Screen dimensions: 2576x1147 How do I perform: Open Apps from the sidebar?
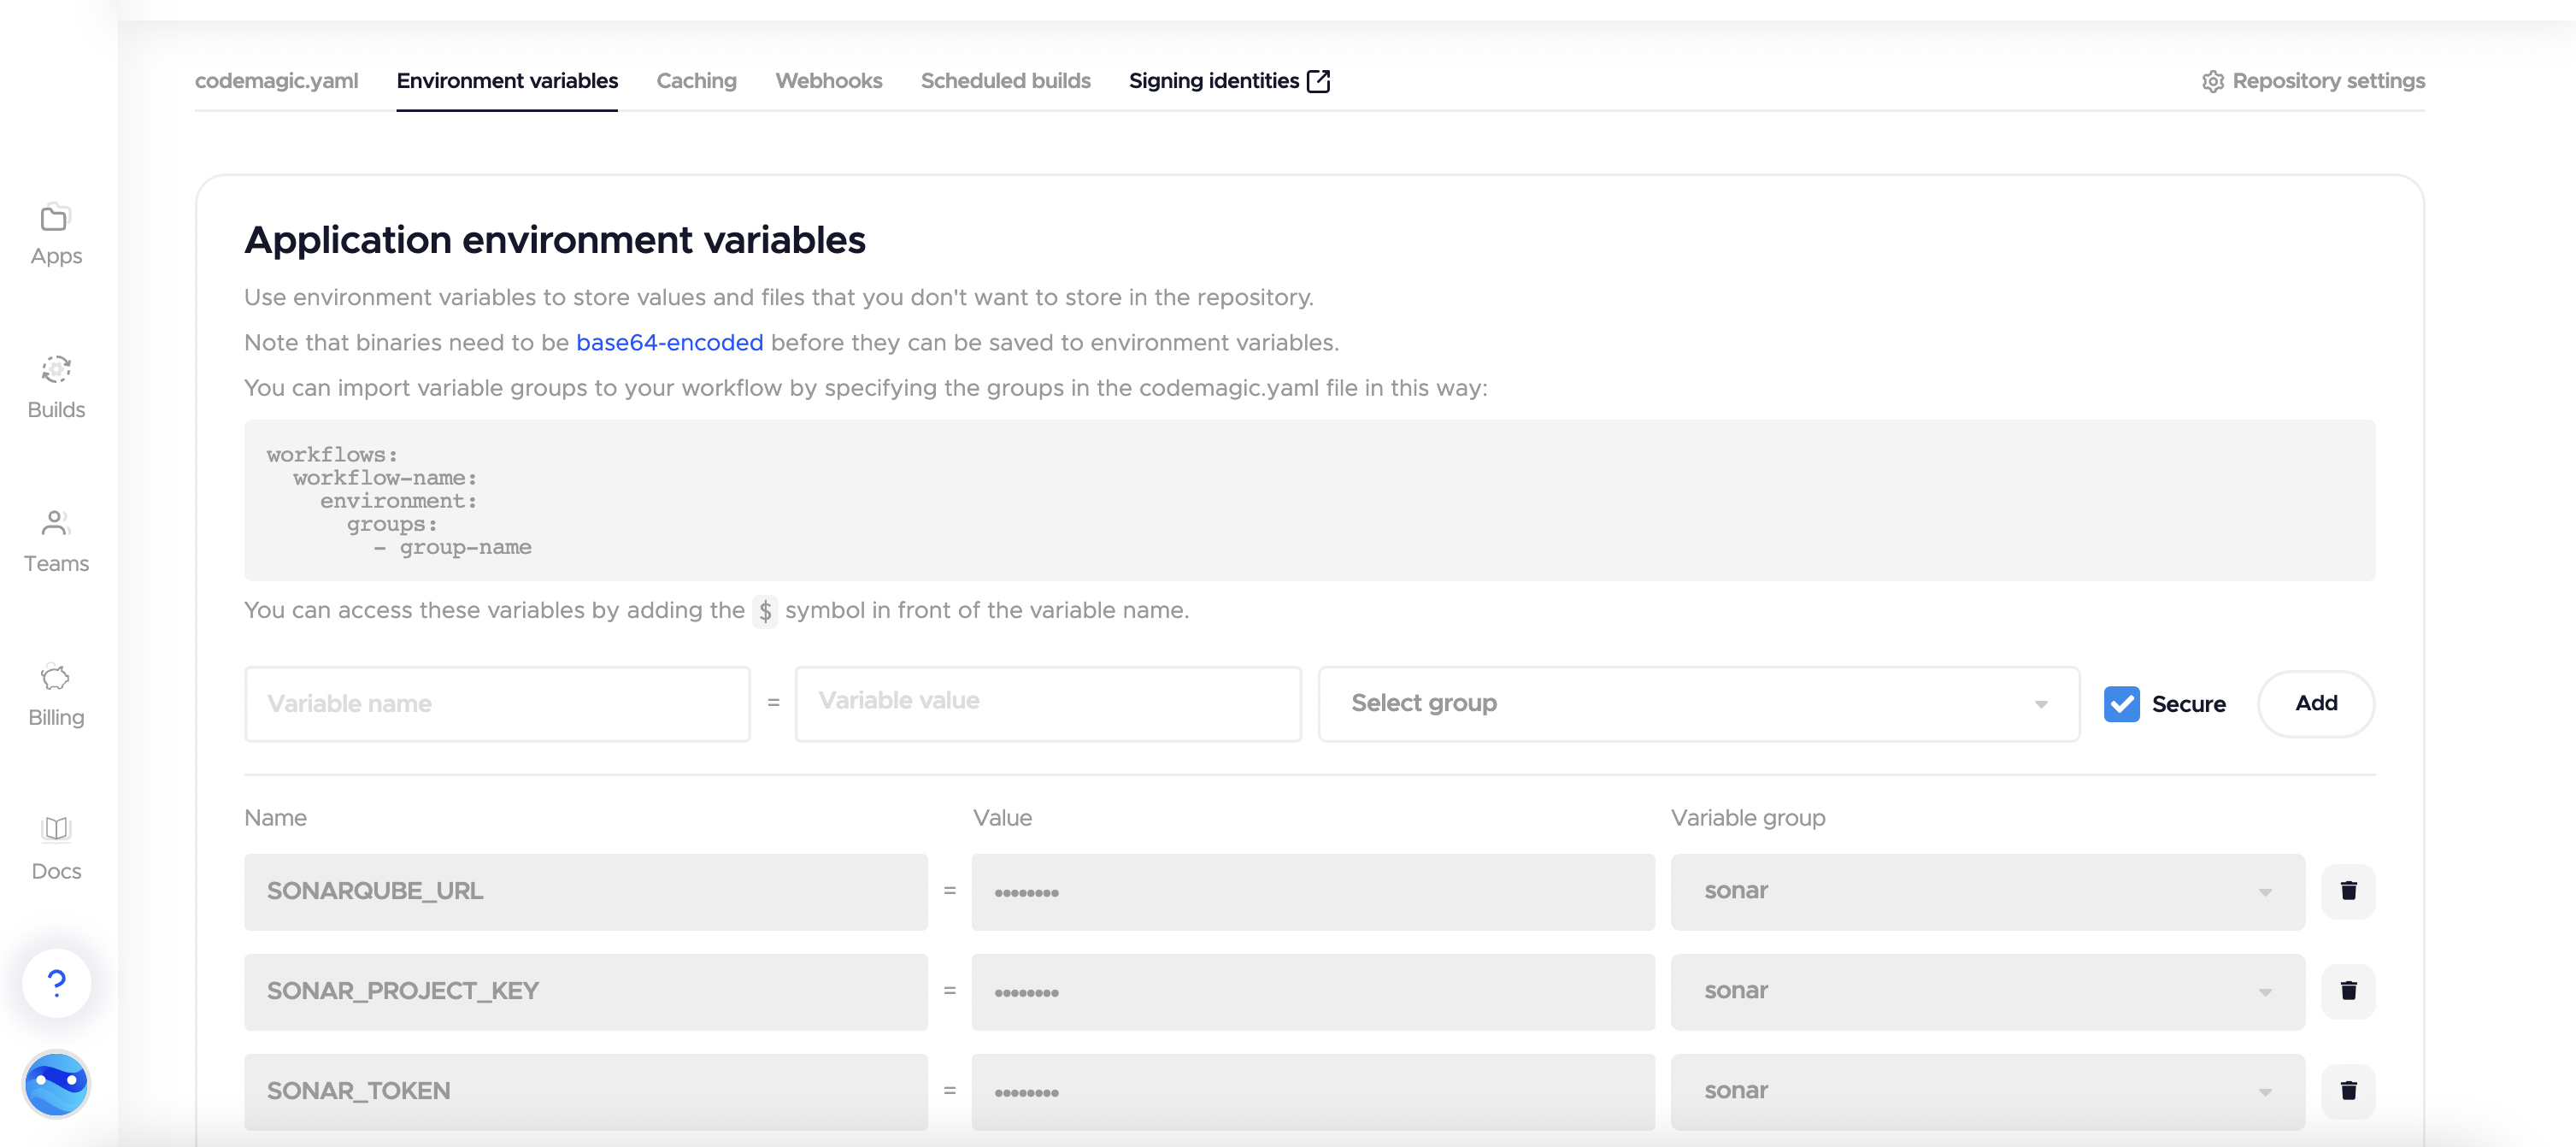click(56, 235)
